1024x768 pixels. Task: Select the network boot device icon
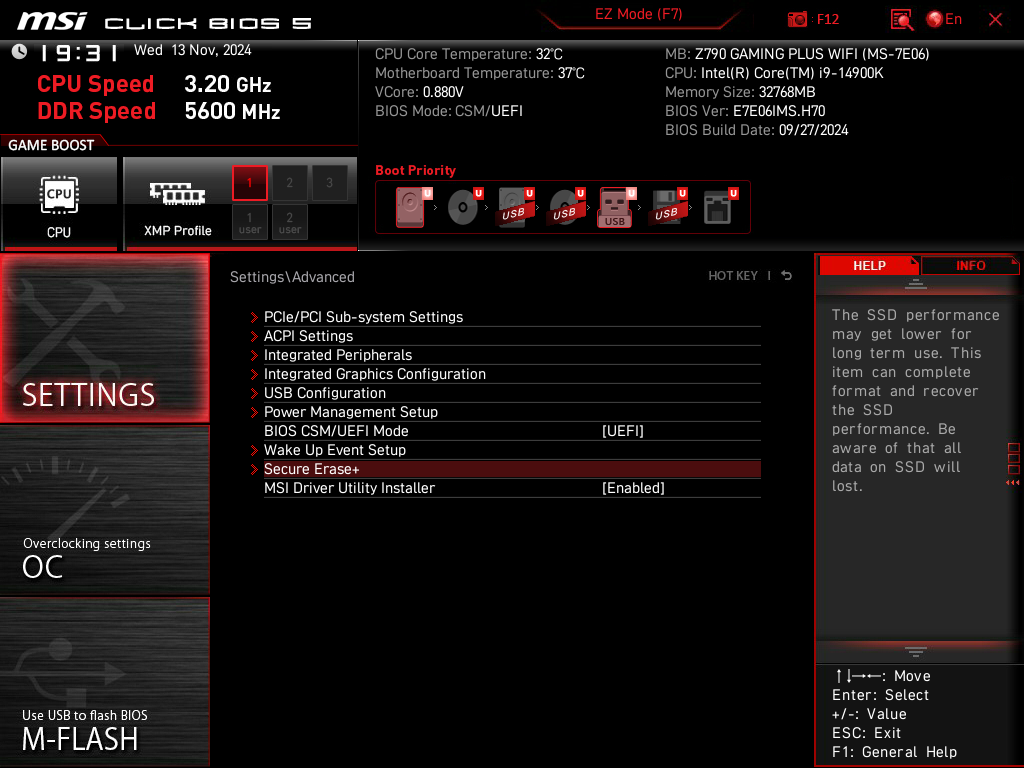click(720, 207)
